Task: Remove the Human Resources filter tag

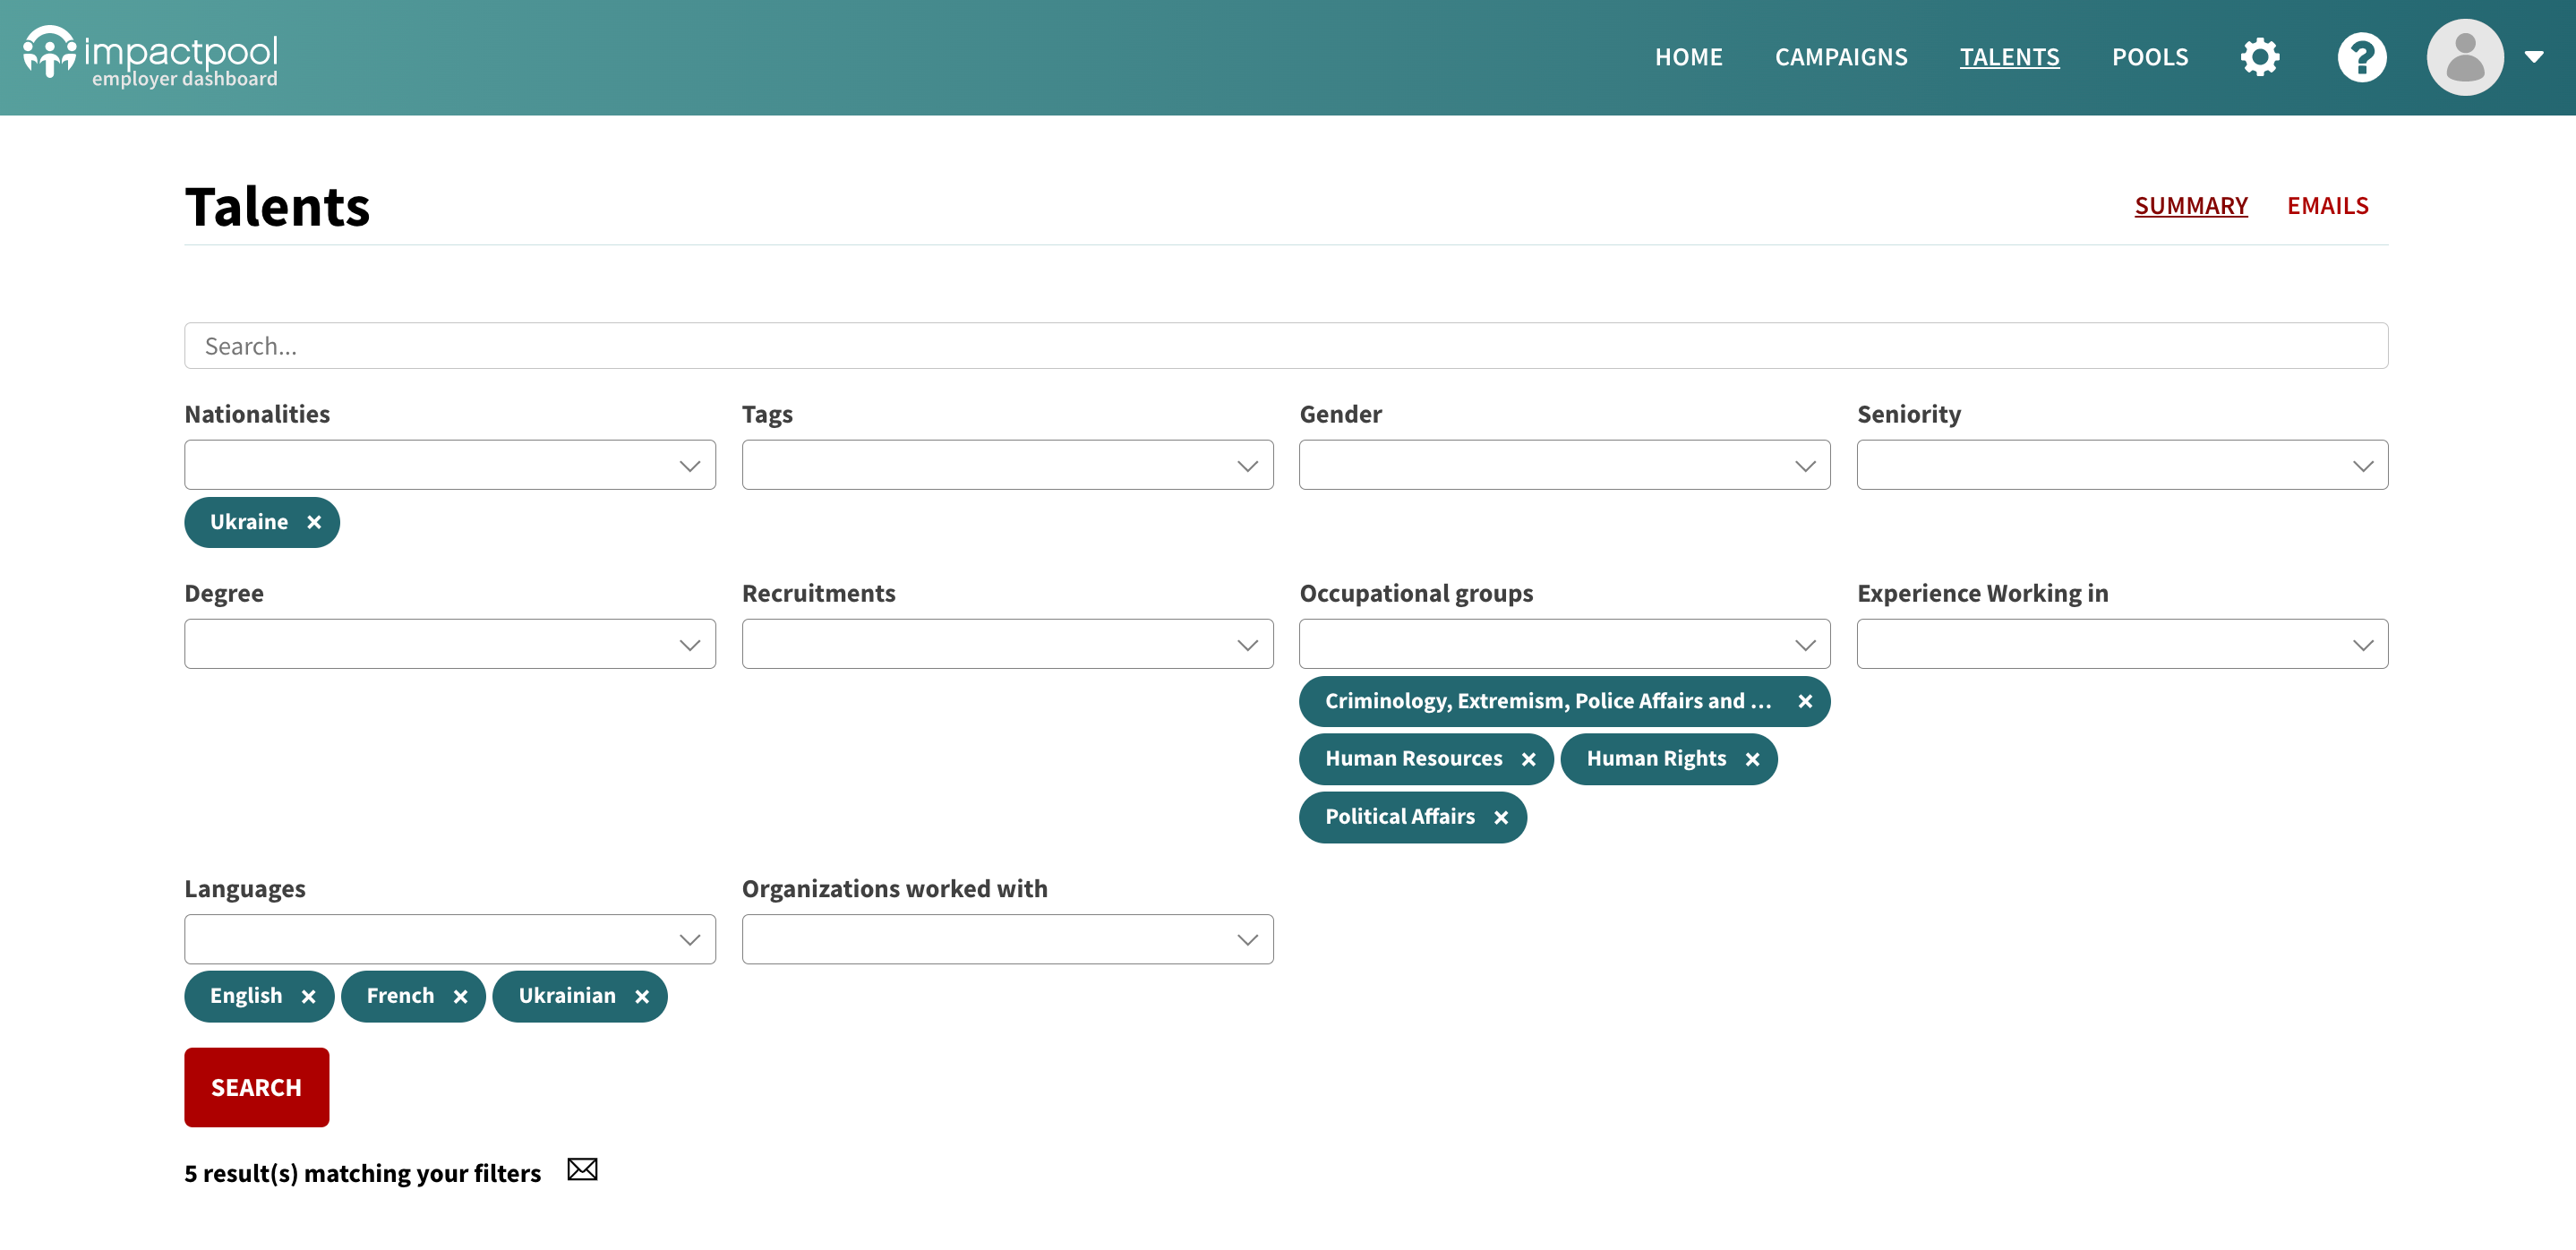Action: pos(1528,759)
